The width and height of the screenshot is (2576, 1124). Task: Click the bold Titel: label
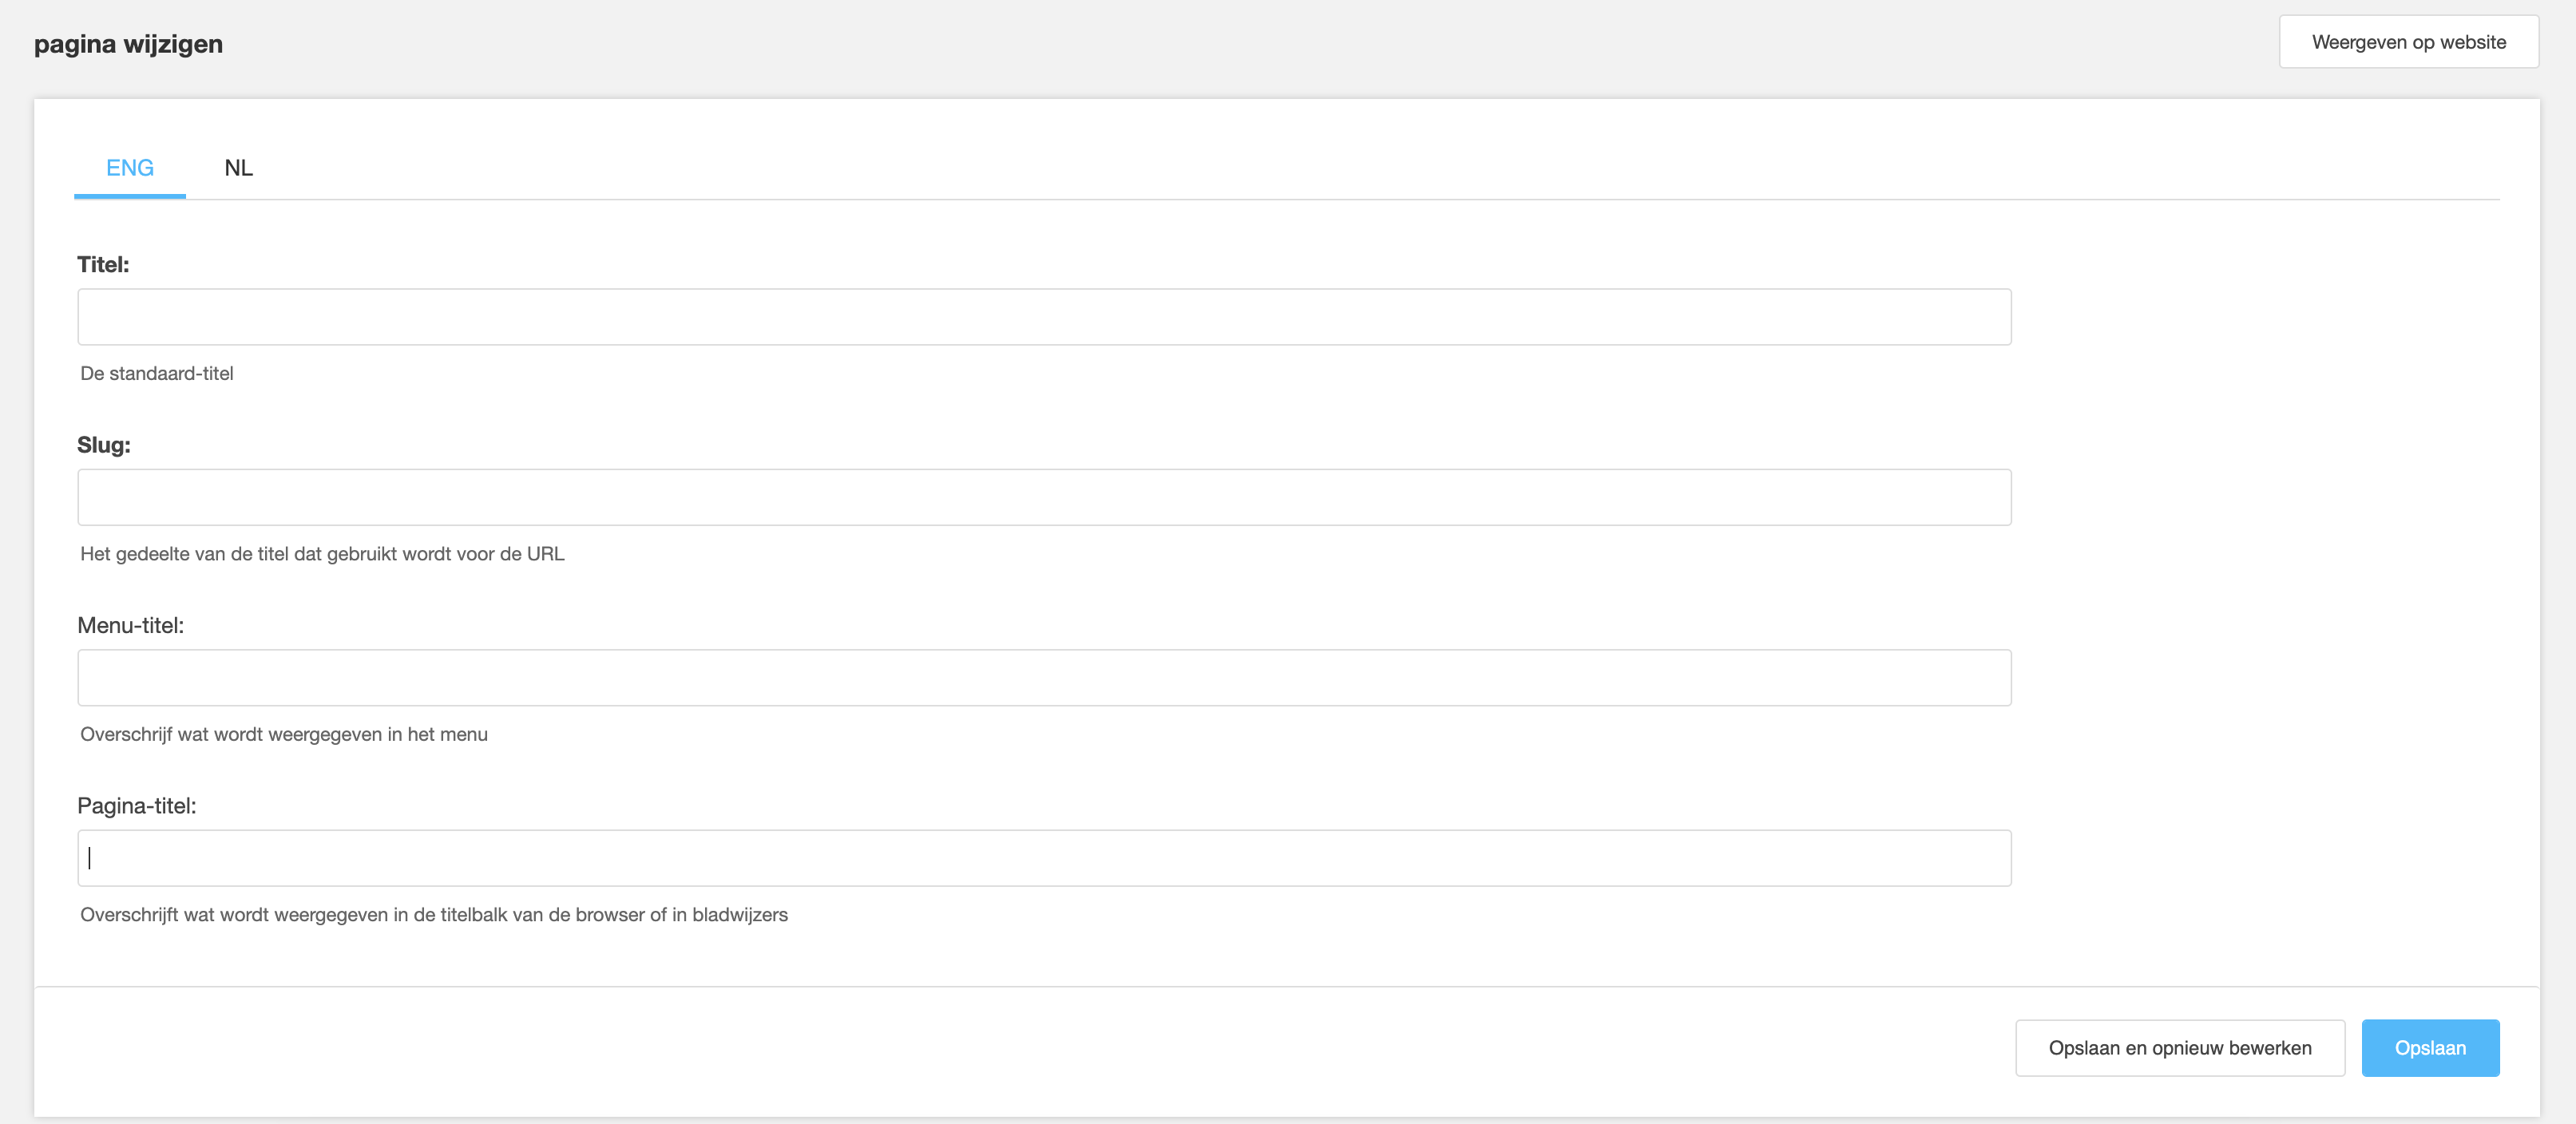103,265
